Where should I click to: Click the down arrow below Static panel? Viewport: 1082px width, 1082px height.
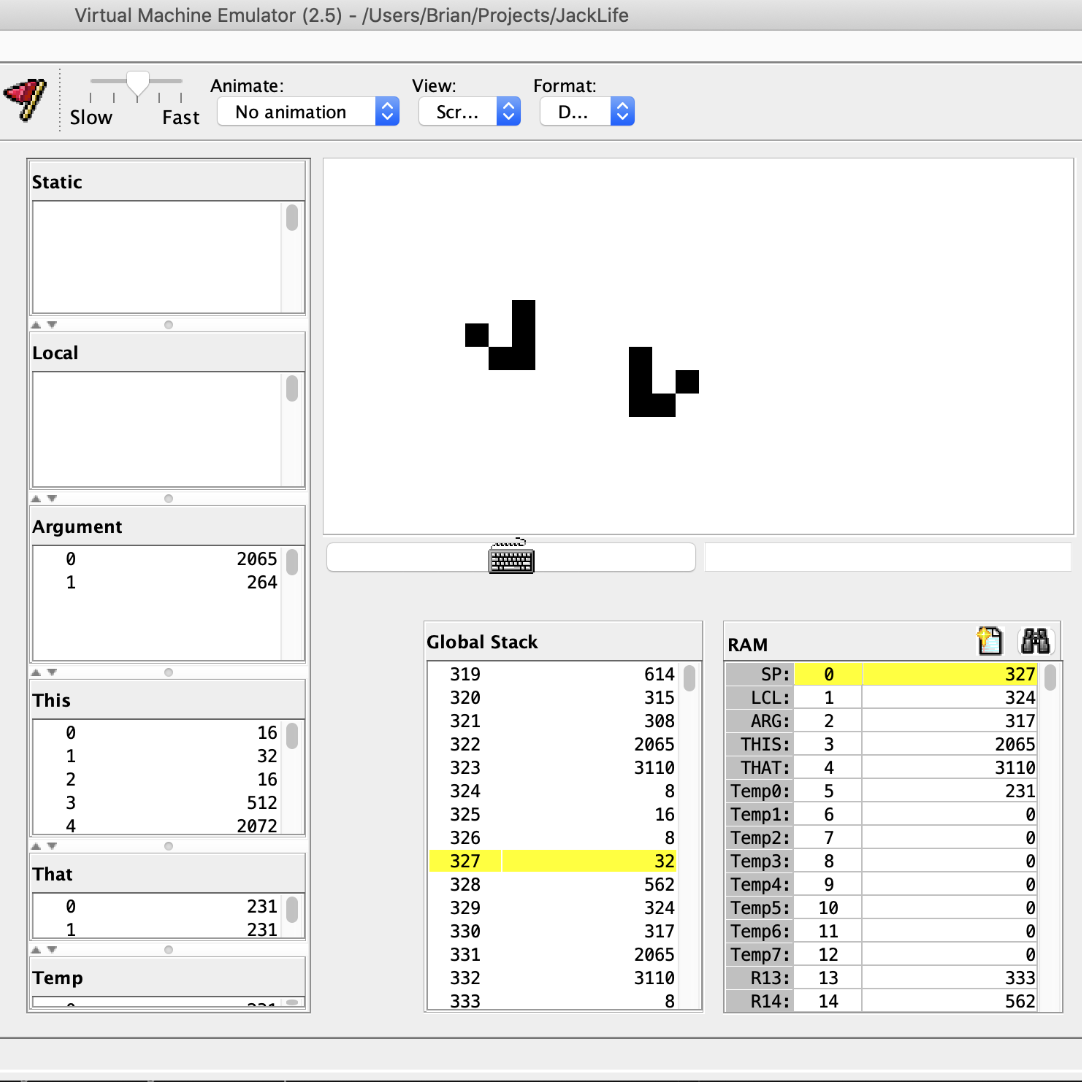52,324
